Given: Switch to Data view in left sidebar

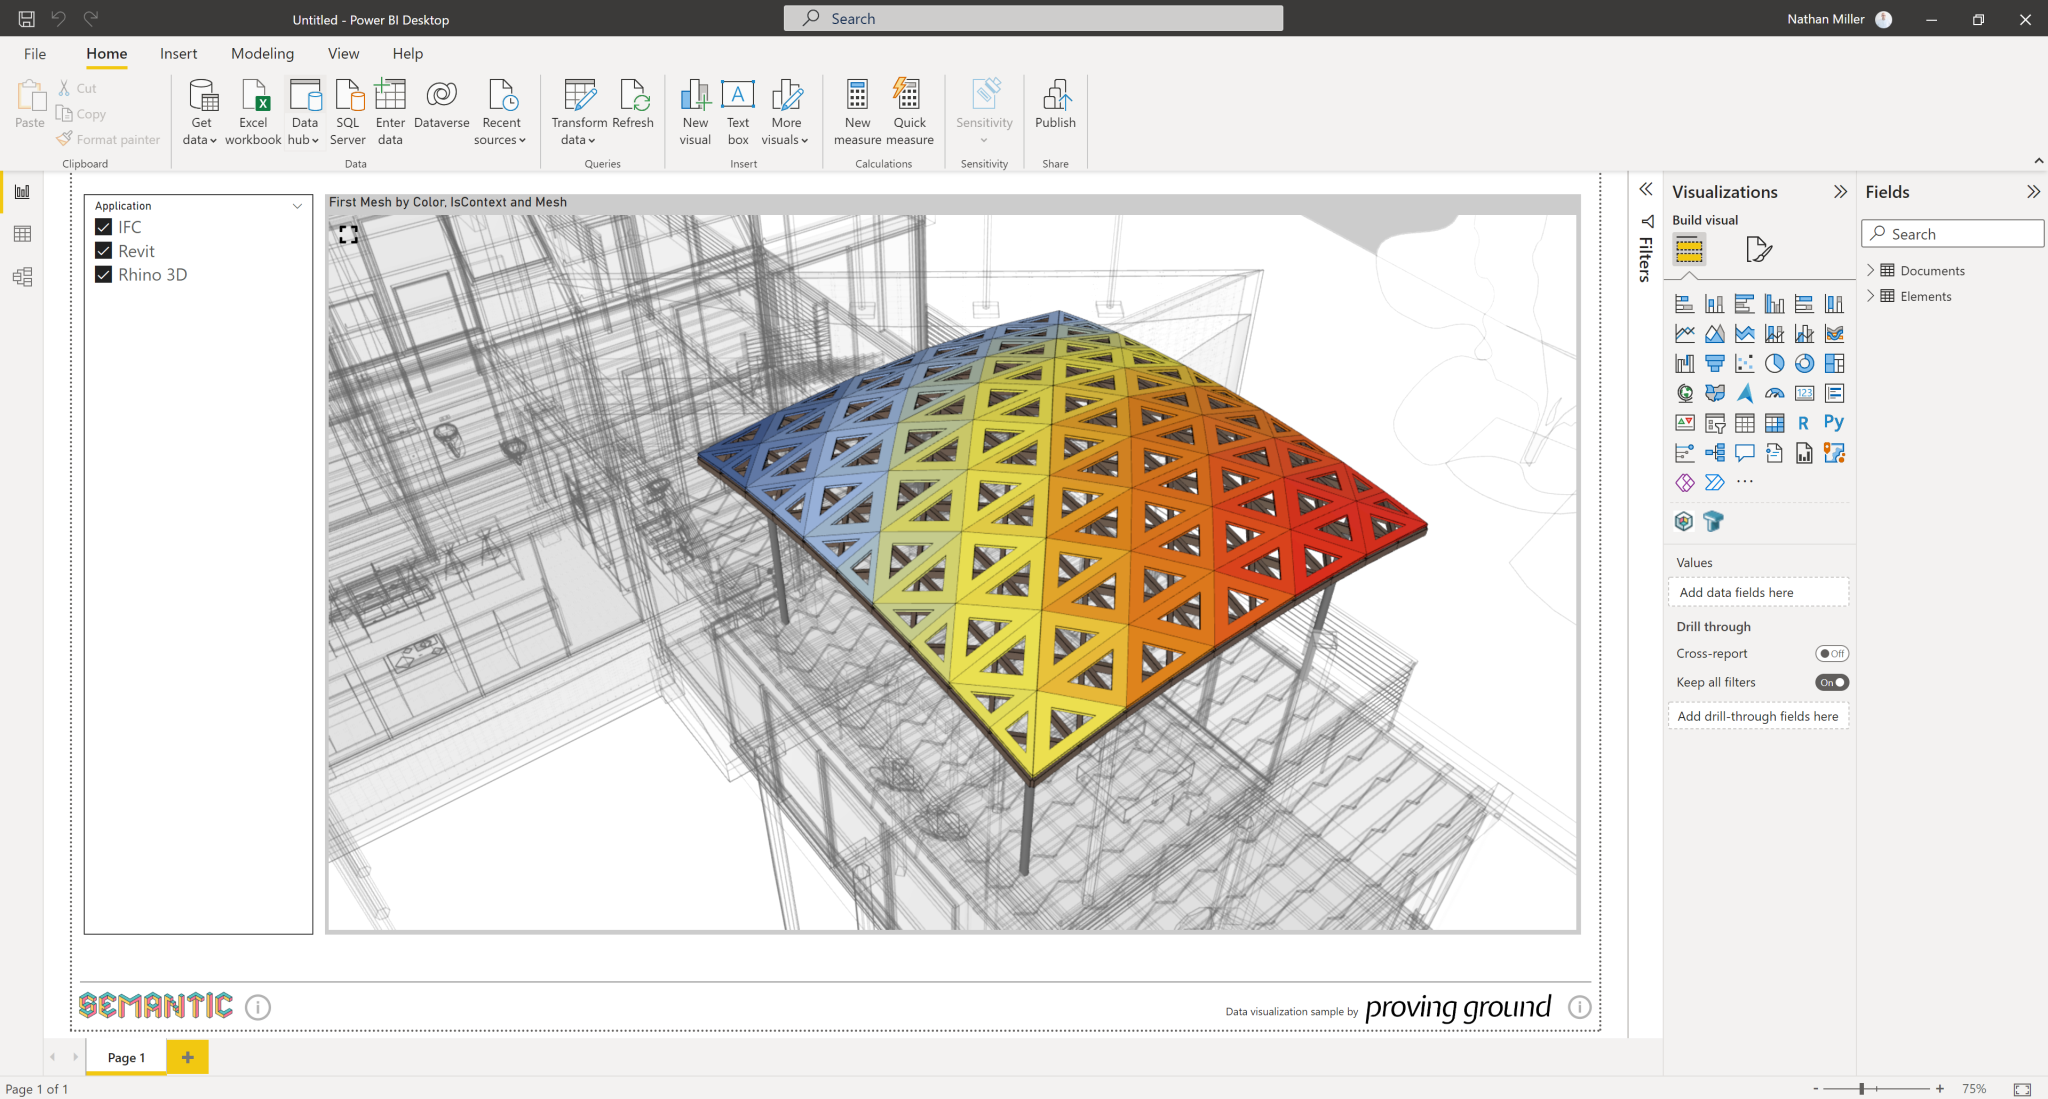Looking at the screenshot, I should [22, 233].
